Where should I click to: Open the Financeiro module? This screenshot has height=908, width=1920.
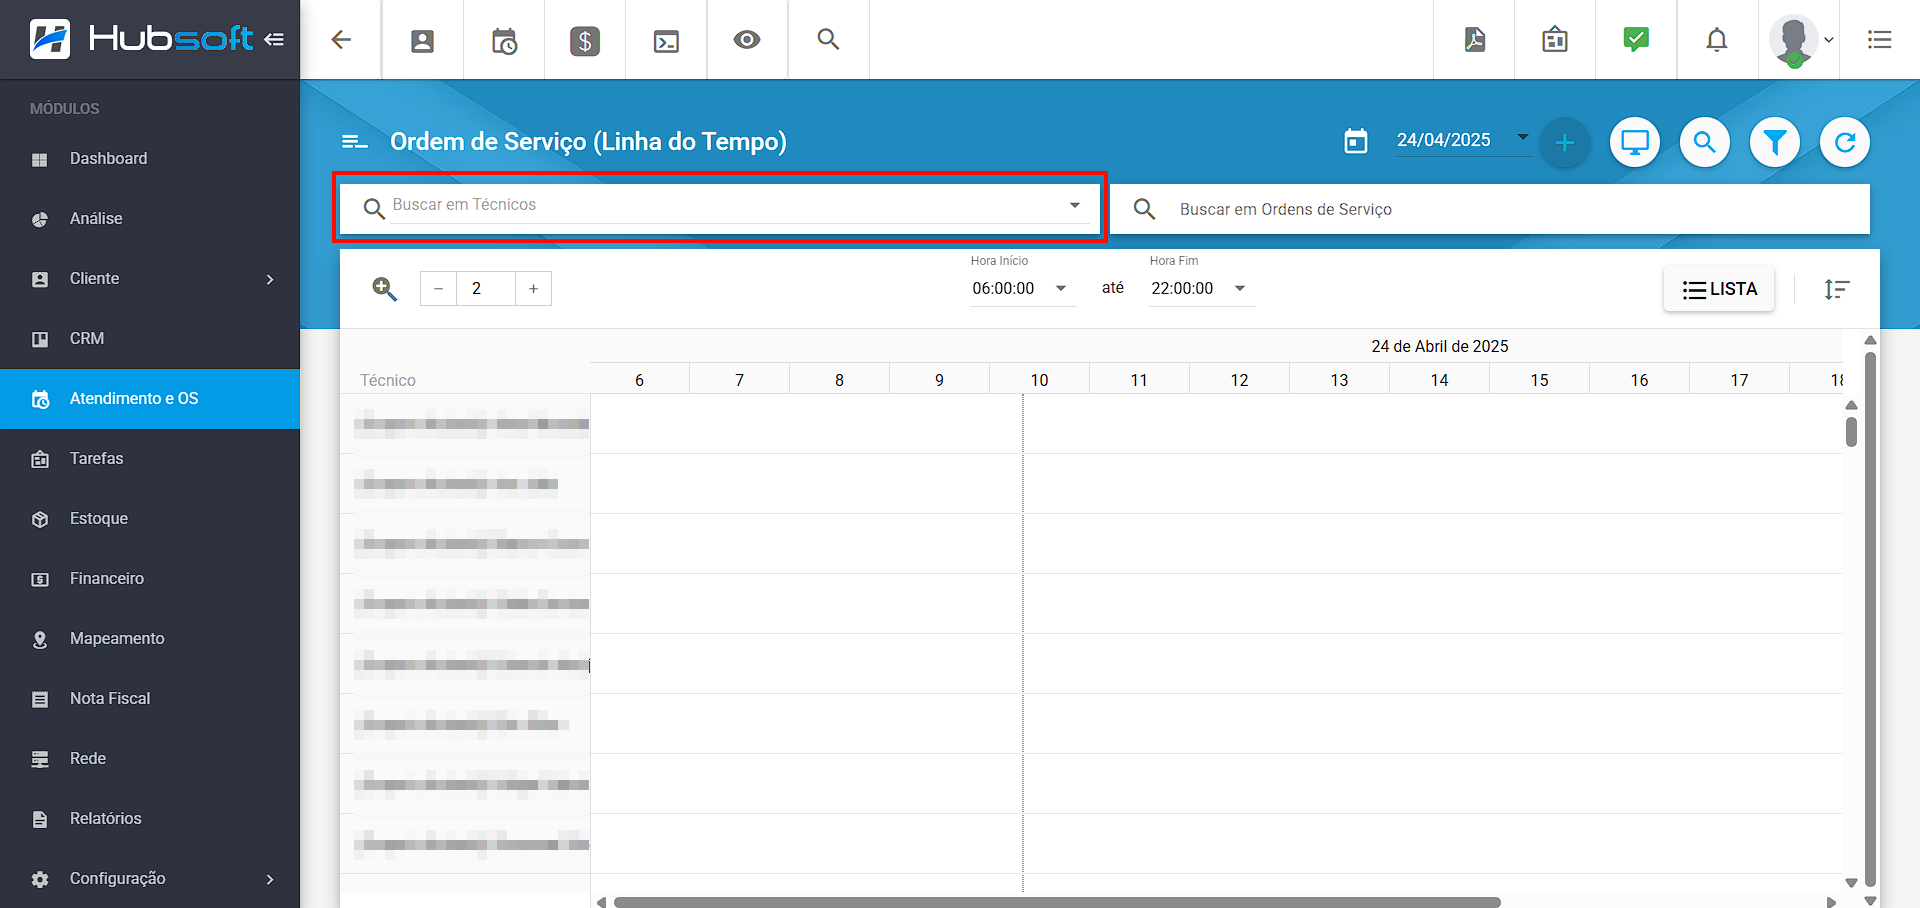point(150,579)
